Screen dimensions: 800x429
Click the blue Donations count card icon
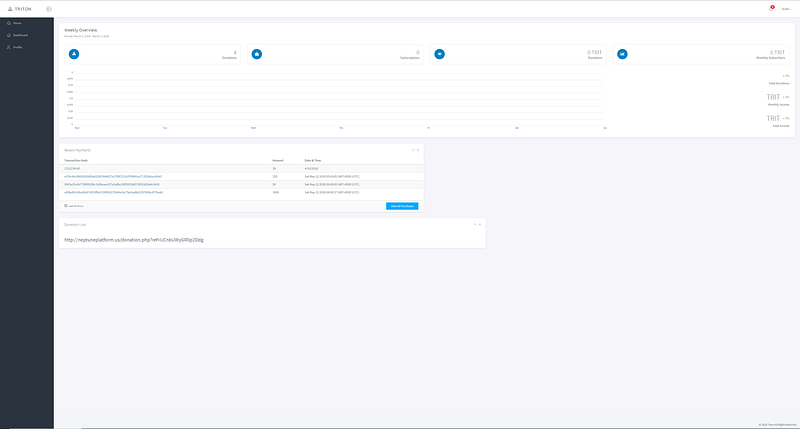click(x=74, y=54)
